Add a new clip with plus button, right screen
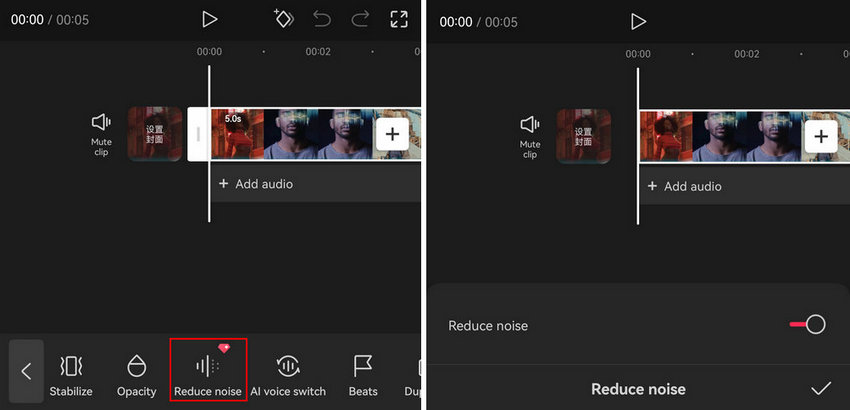 point(821,137)
